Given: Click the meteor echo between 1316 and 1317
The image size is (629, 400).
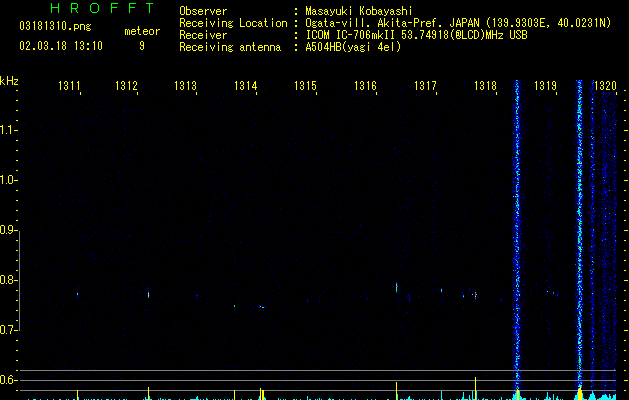Looking at the screenshot, I should (396, 288).
